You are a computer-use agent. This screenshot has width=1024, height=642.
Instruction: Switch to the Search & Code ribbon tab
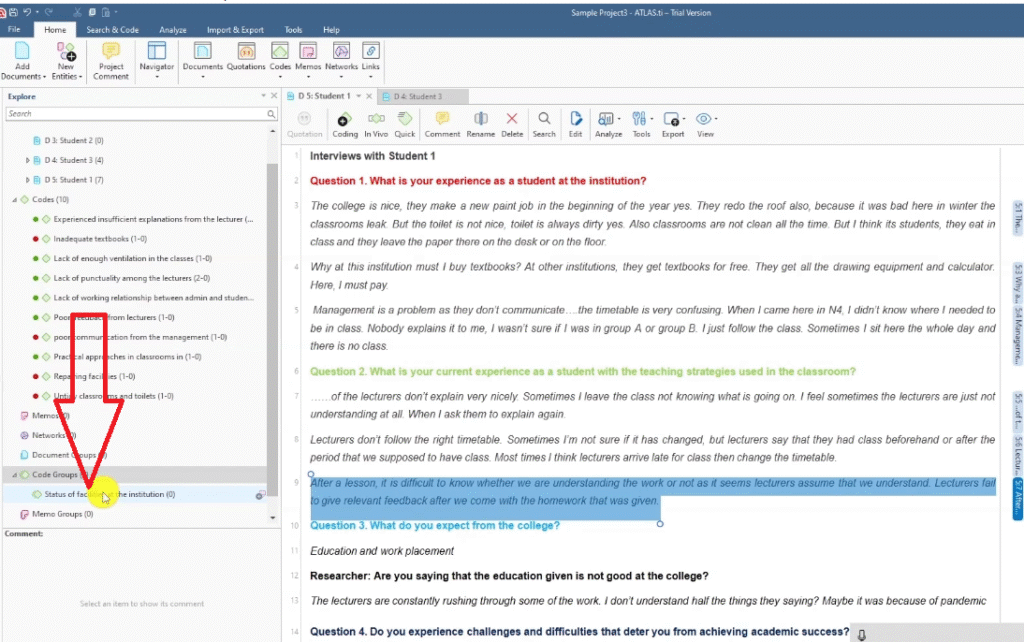click(x=112, y=30)
